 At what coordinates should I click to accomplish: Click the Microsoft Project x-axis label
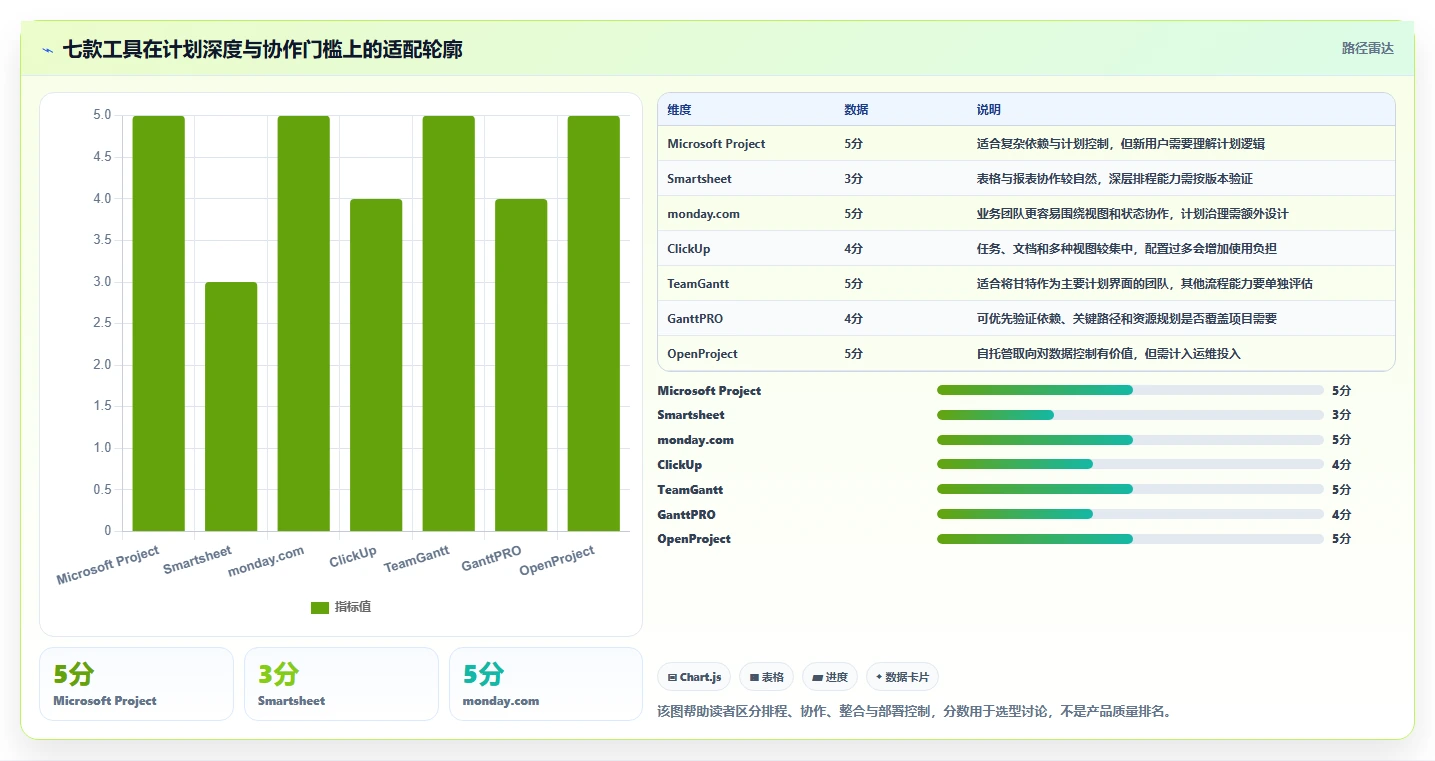pos(108,566)
